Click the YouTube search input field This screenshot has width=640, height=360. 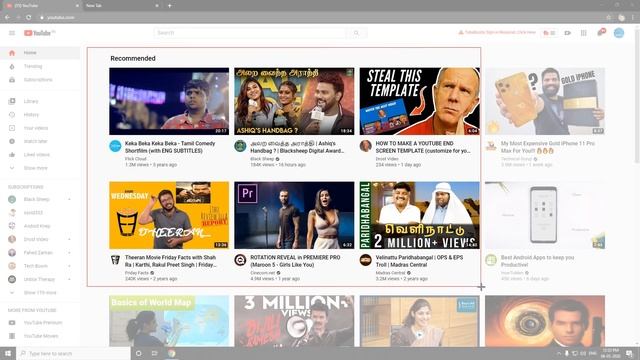tap(250, 33)
